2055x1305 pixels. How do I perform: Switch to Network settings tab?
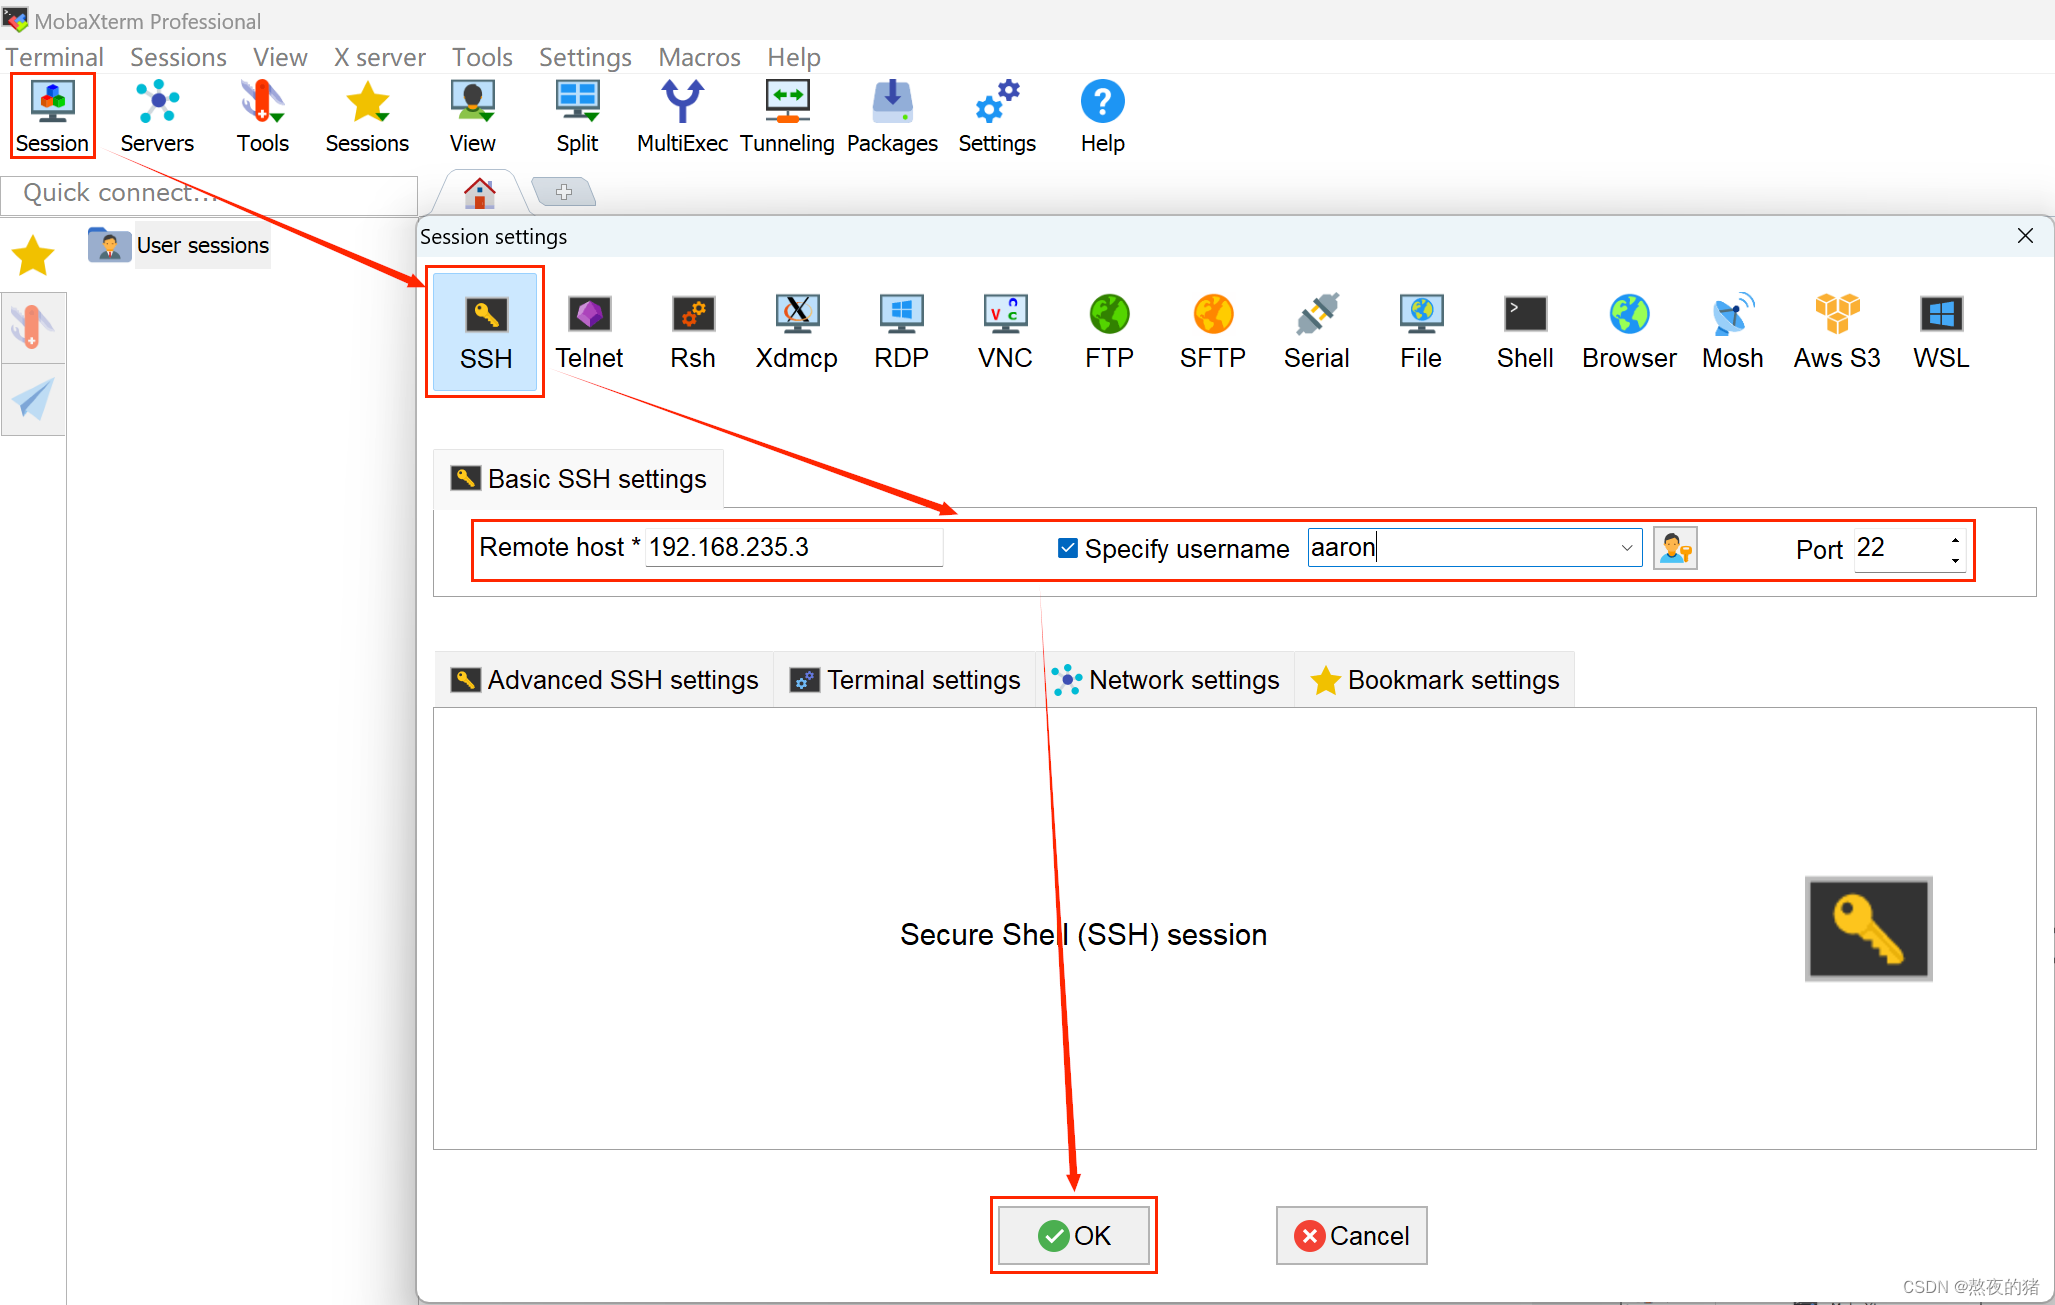point(1165,680)
